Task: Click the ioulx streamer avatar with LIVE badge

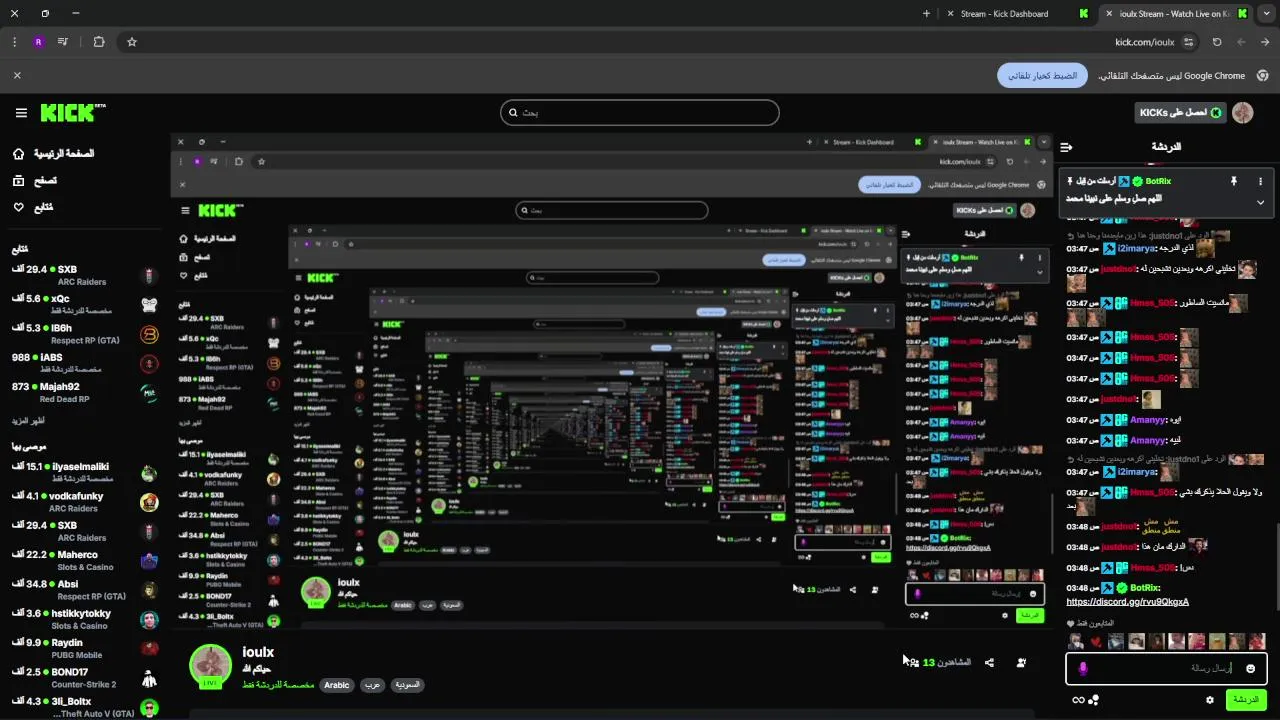Action: [211, 667]
